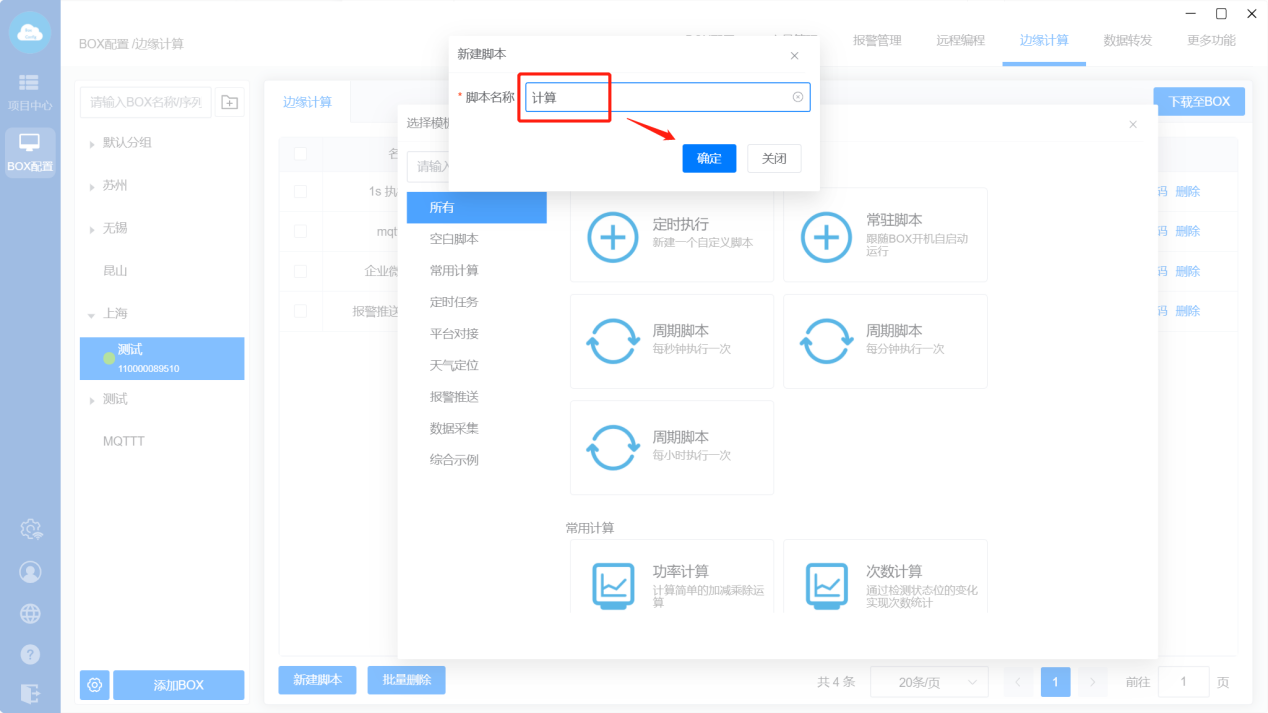Expand the 默认分组 tree group
The height and width of the screenshot is (713, 1268).
[93, 143]
